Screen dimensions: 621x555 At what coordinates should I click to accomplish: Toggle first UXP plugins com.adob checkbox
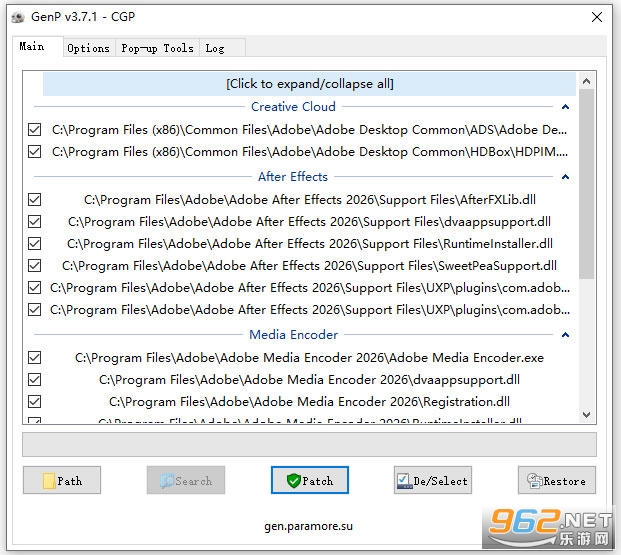click(34, 287)
